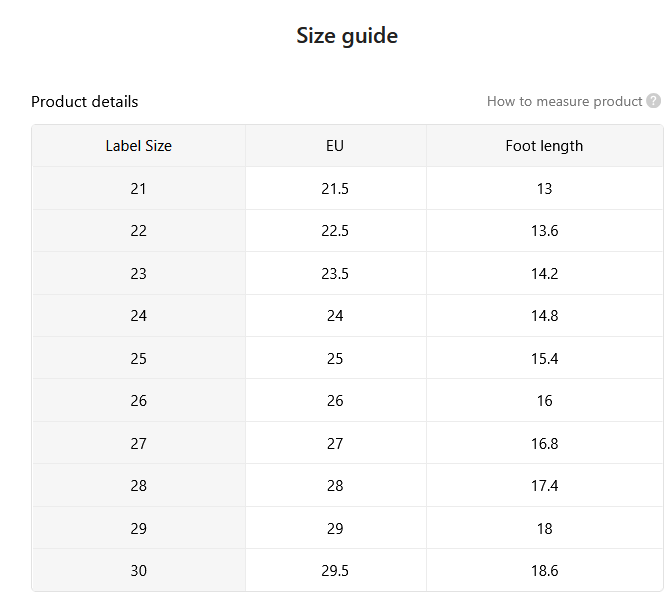Open the How to measure product link
669x605 pixels.
(x=564, y=102)
